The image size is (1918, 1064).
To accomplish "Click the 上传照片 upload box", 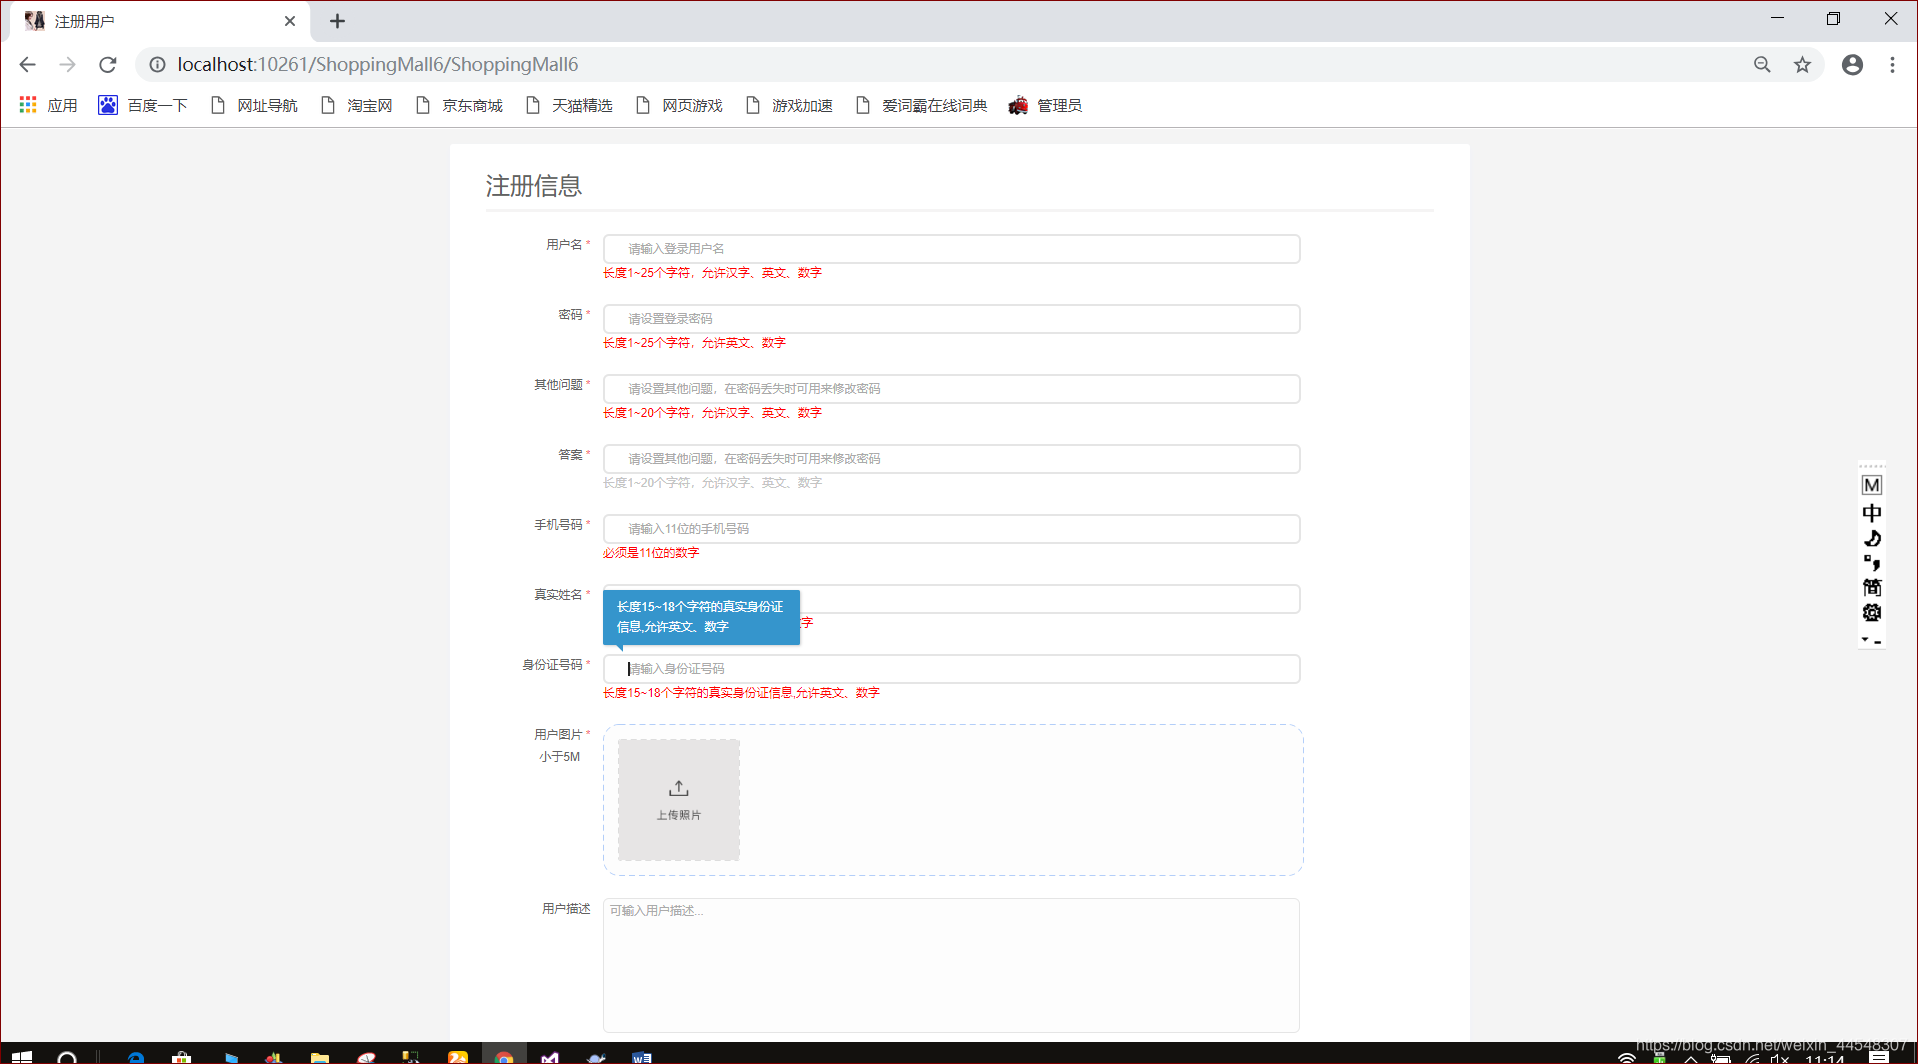I will (x=679, y=800).
